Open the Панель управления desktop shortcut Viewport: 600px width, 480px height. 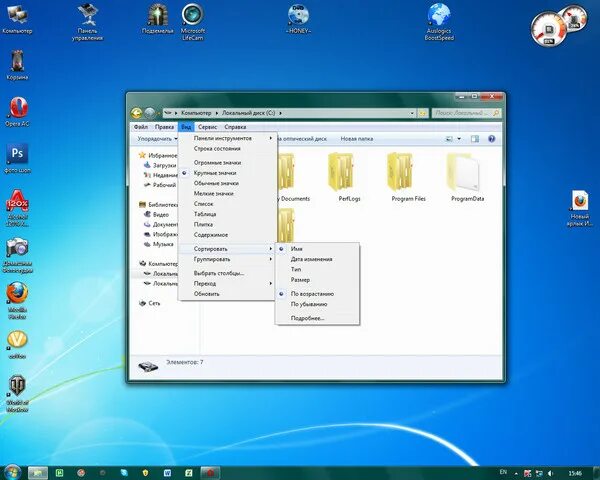(x=87, y=22)
